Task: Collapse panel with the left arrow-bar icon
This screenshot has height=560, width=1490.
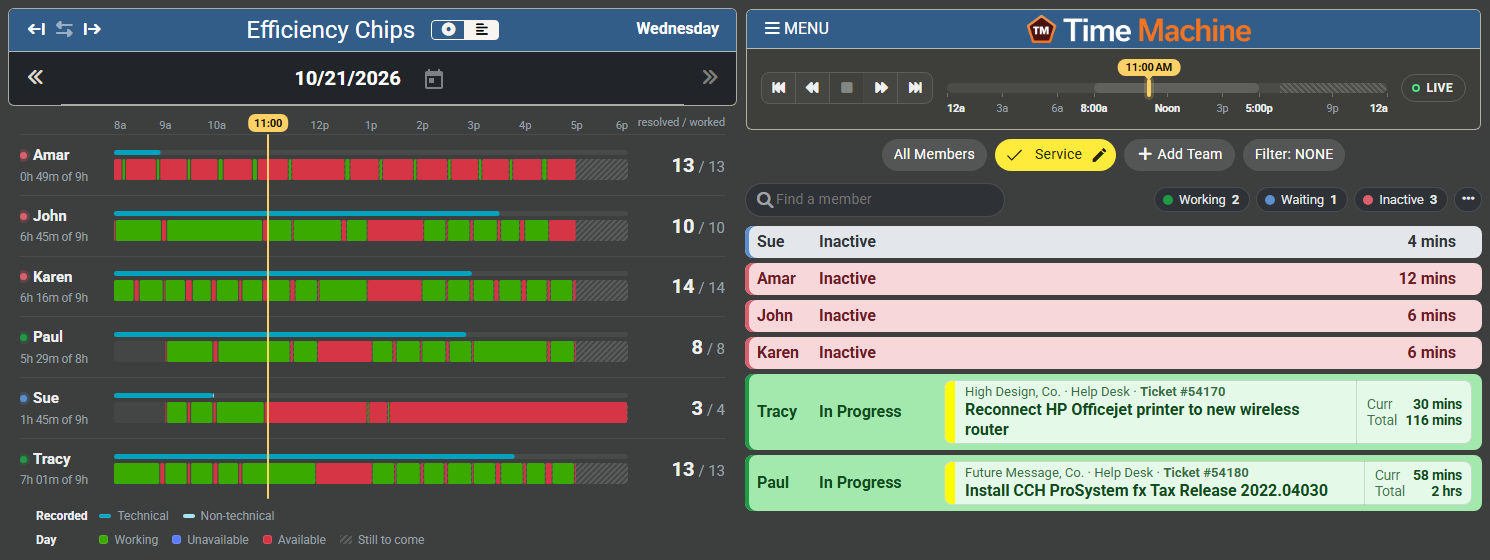Action: click(x=37, y=29)
